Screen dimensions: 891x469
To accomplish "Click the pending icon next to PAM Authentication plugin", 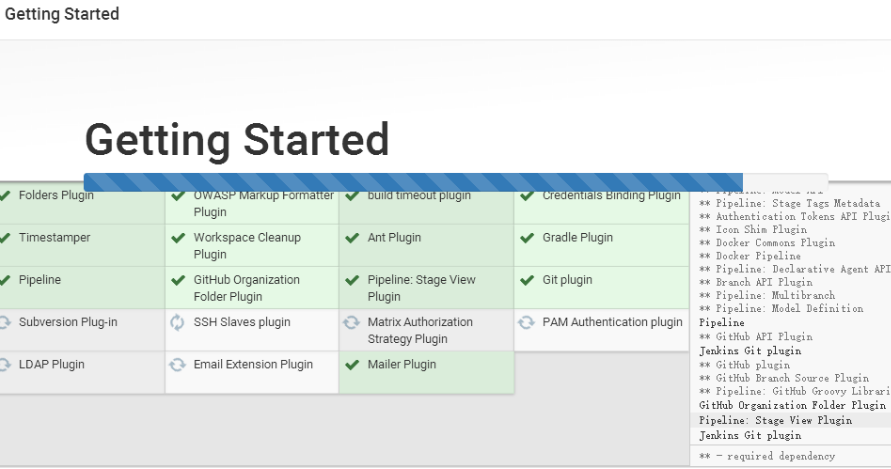I will [x=526, y=322].
